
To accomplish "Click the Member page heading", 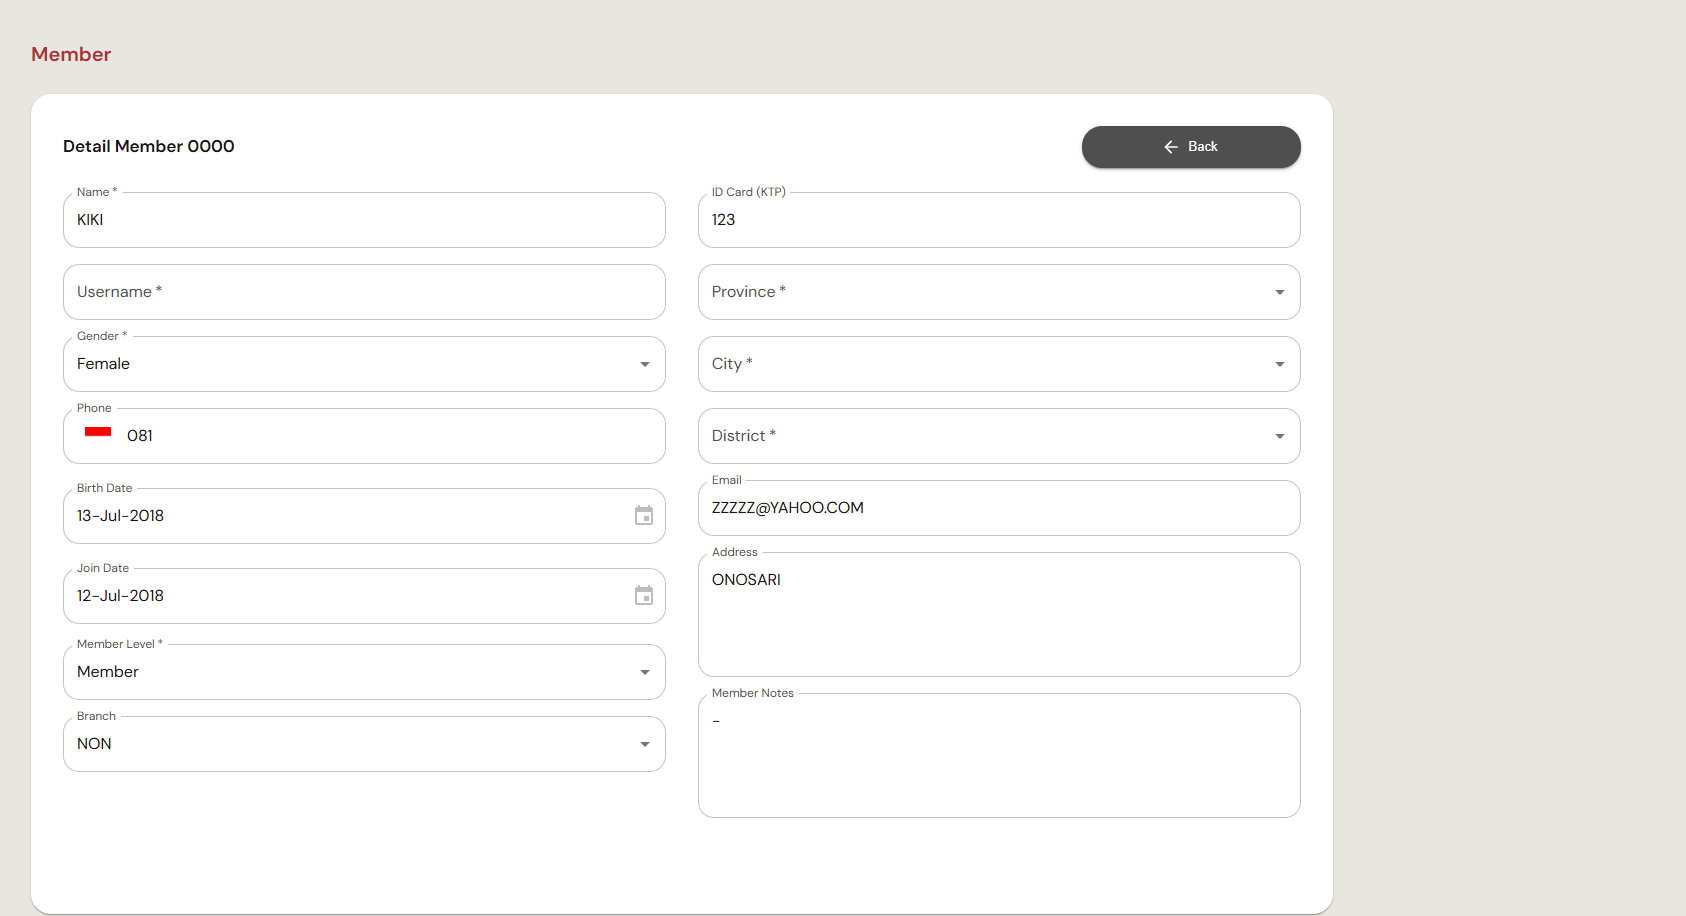I will pos(71,54).
